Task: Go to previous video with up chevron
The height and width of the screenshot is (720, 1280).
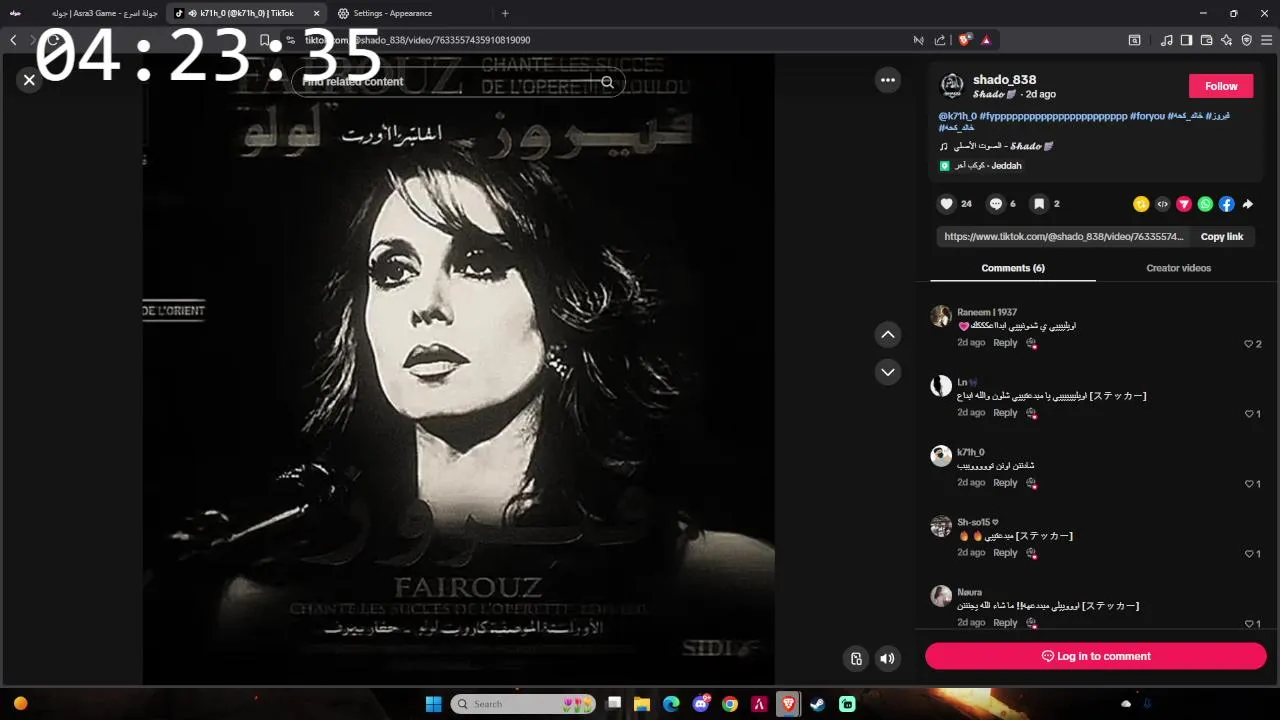Action: point(888,334)
